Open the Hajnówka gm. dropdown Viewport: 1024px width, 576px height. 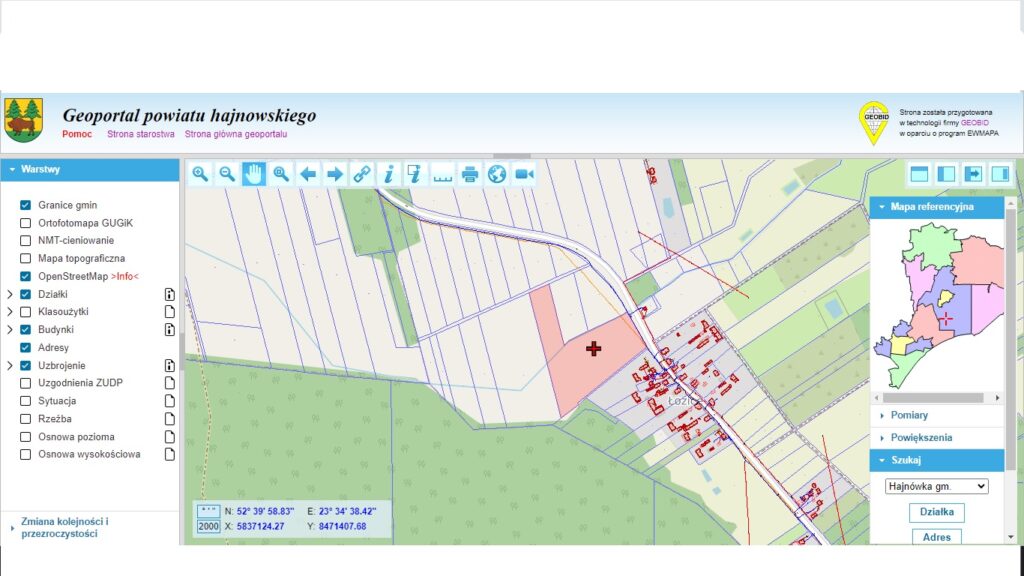[936, 486]
